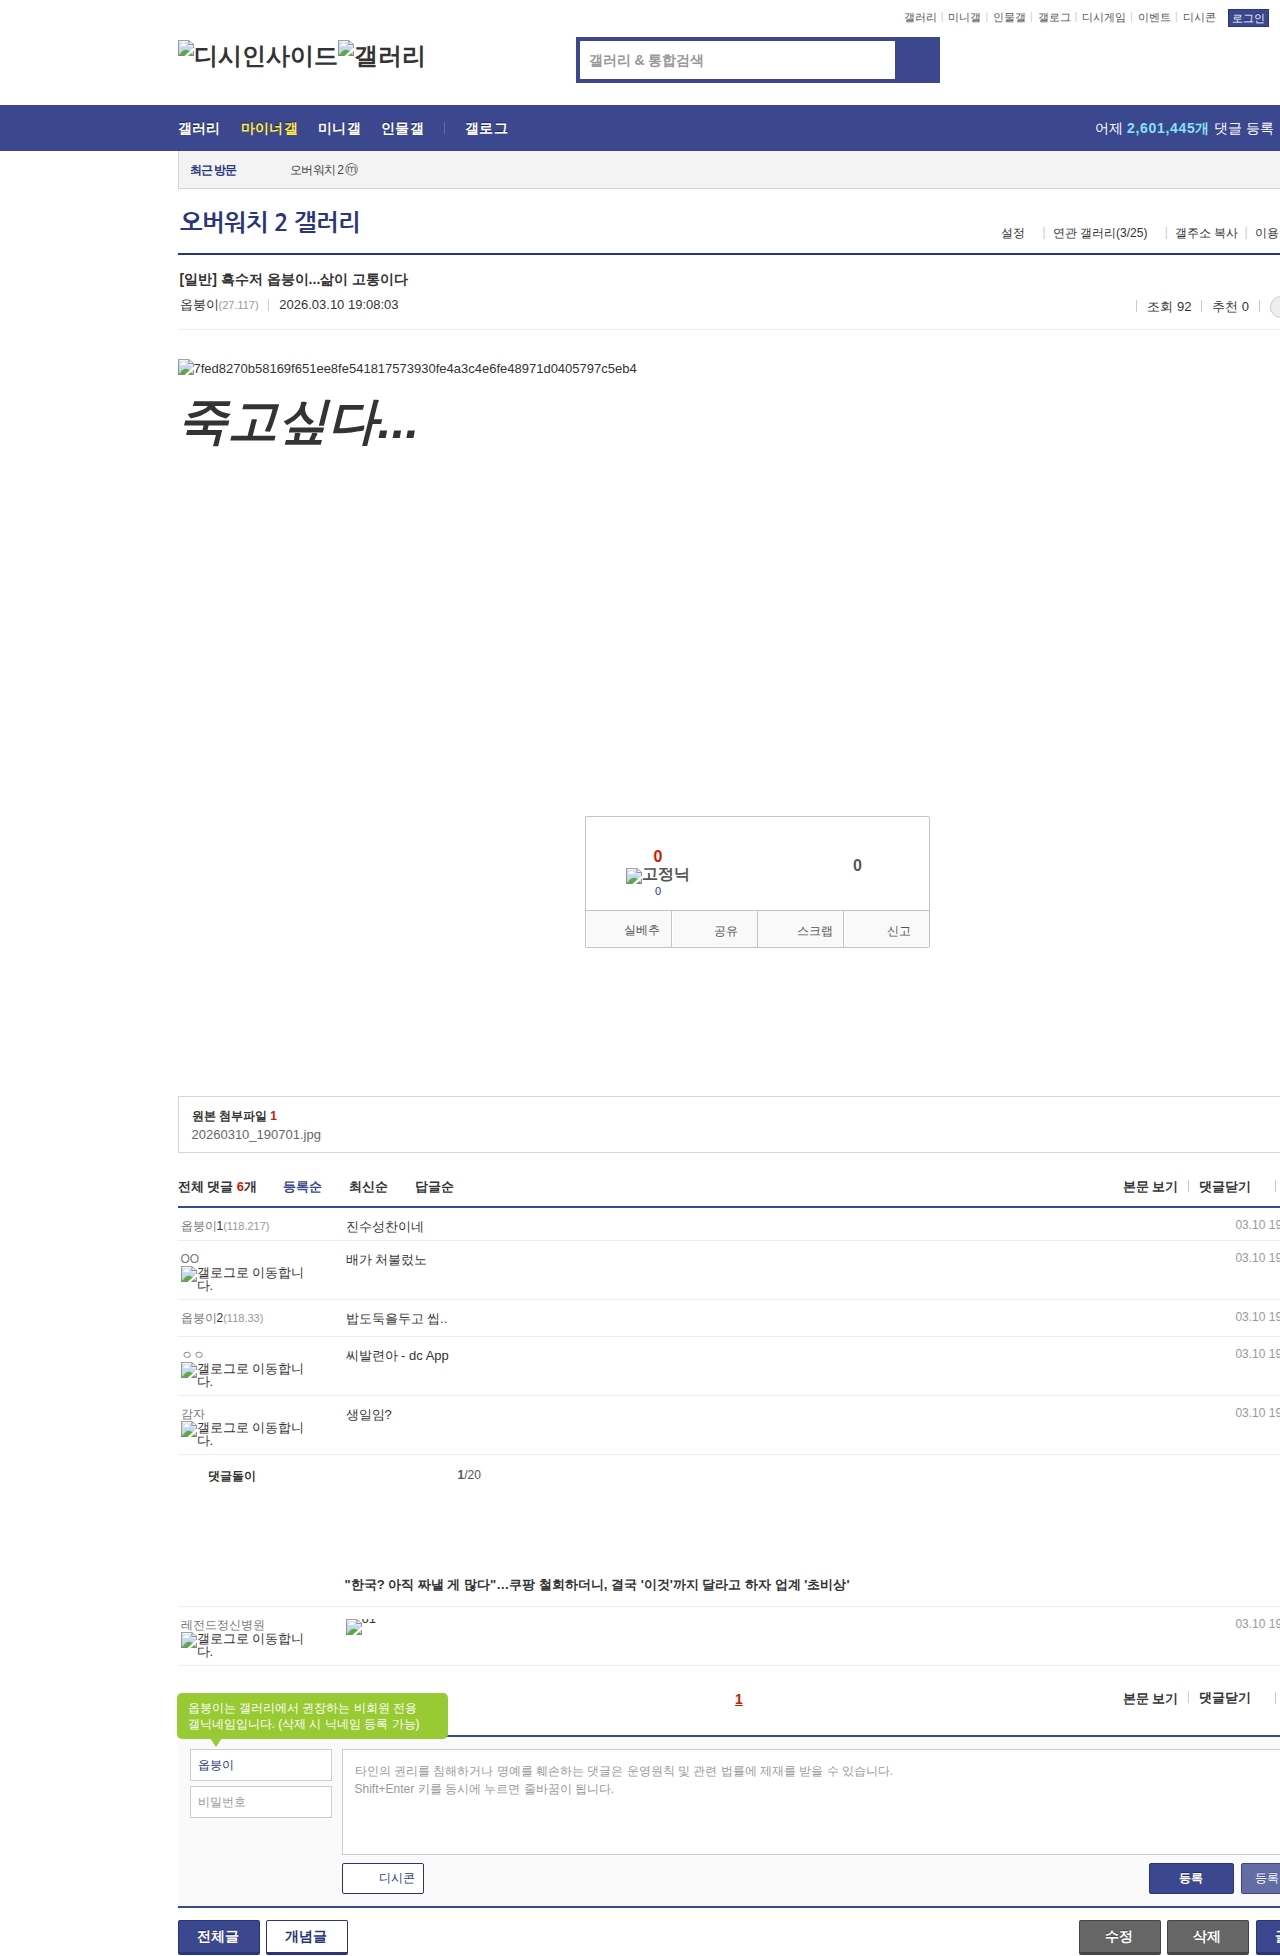Open 미니갤 in navigation bar
The image size is (1280, 1956).
pyautogui.click(x=339, y=129)
